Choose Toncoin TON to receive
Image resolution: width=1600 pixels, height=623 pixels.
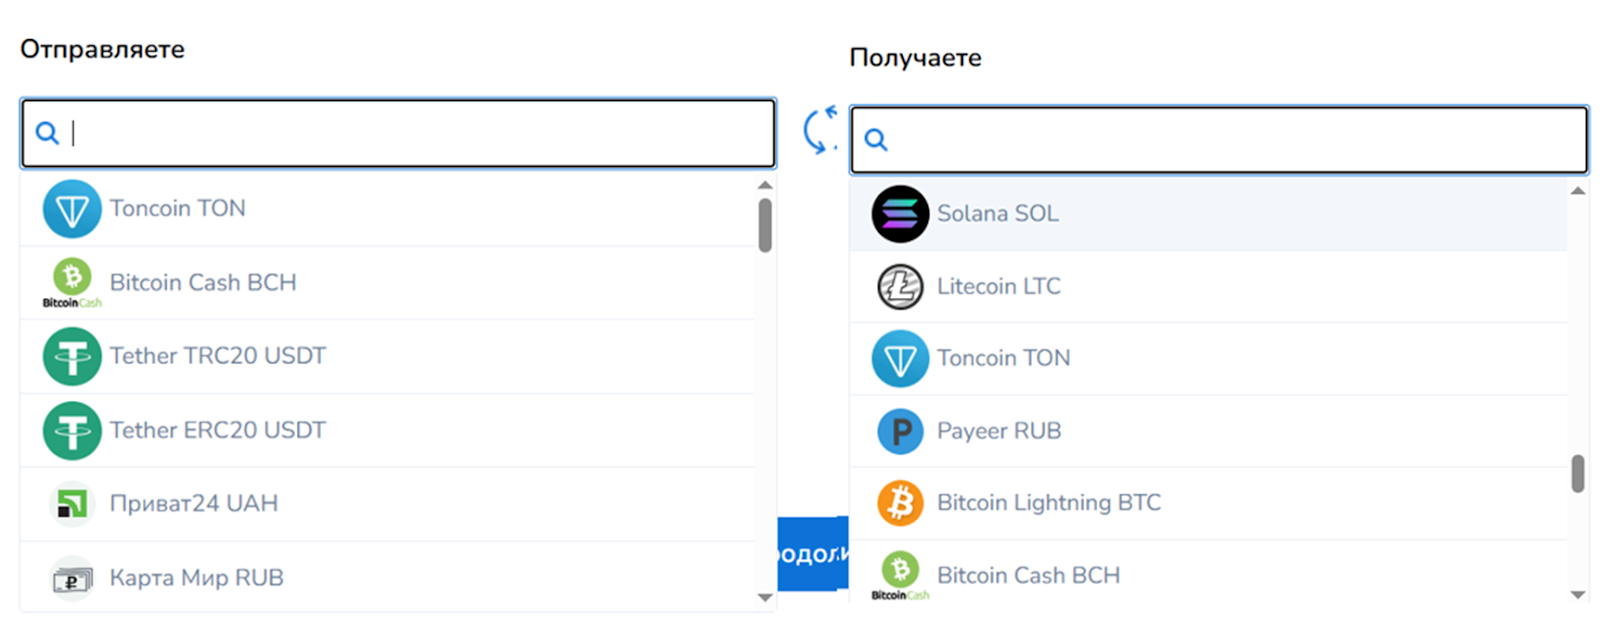[1208, 359]
